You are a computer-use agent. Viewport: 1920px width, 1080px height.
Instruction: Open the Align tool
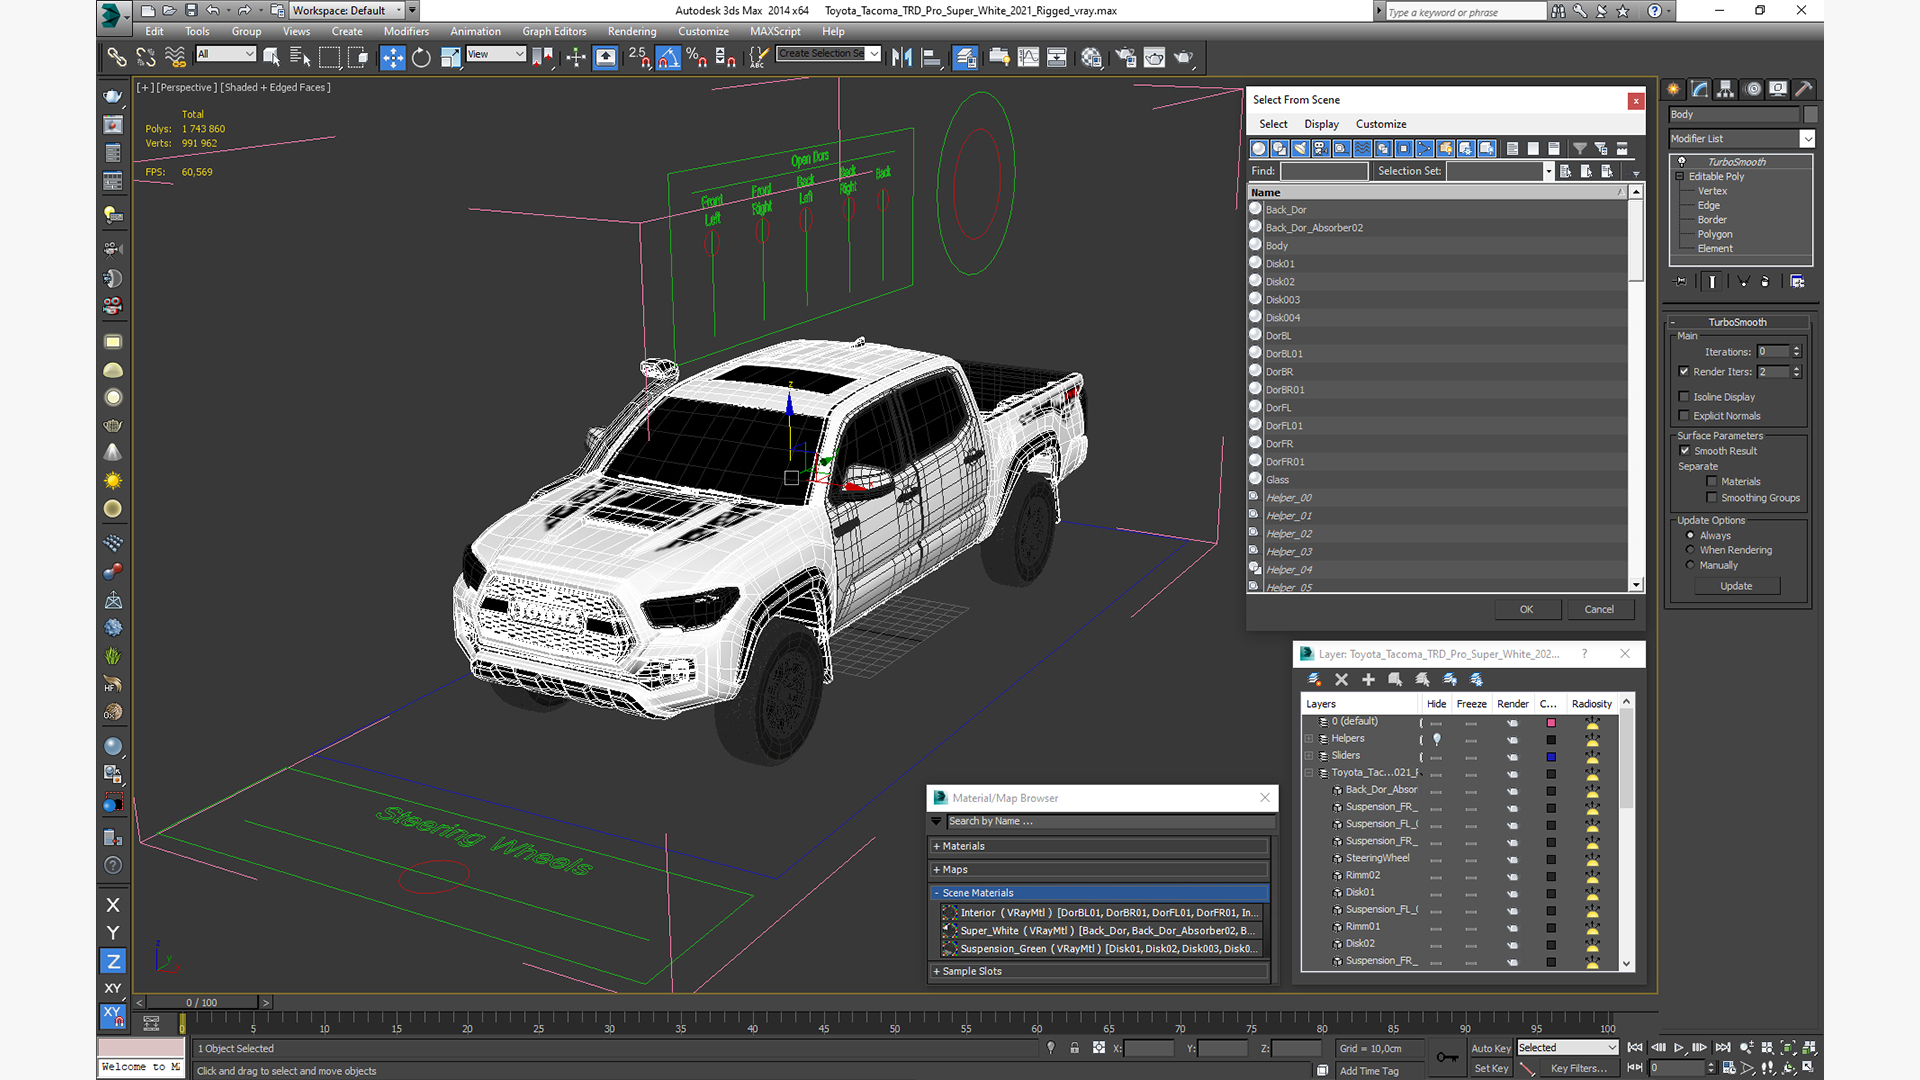pyautogui.click(x=931, y=58)
